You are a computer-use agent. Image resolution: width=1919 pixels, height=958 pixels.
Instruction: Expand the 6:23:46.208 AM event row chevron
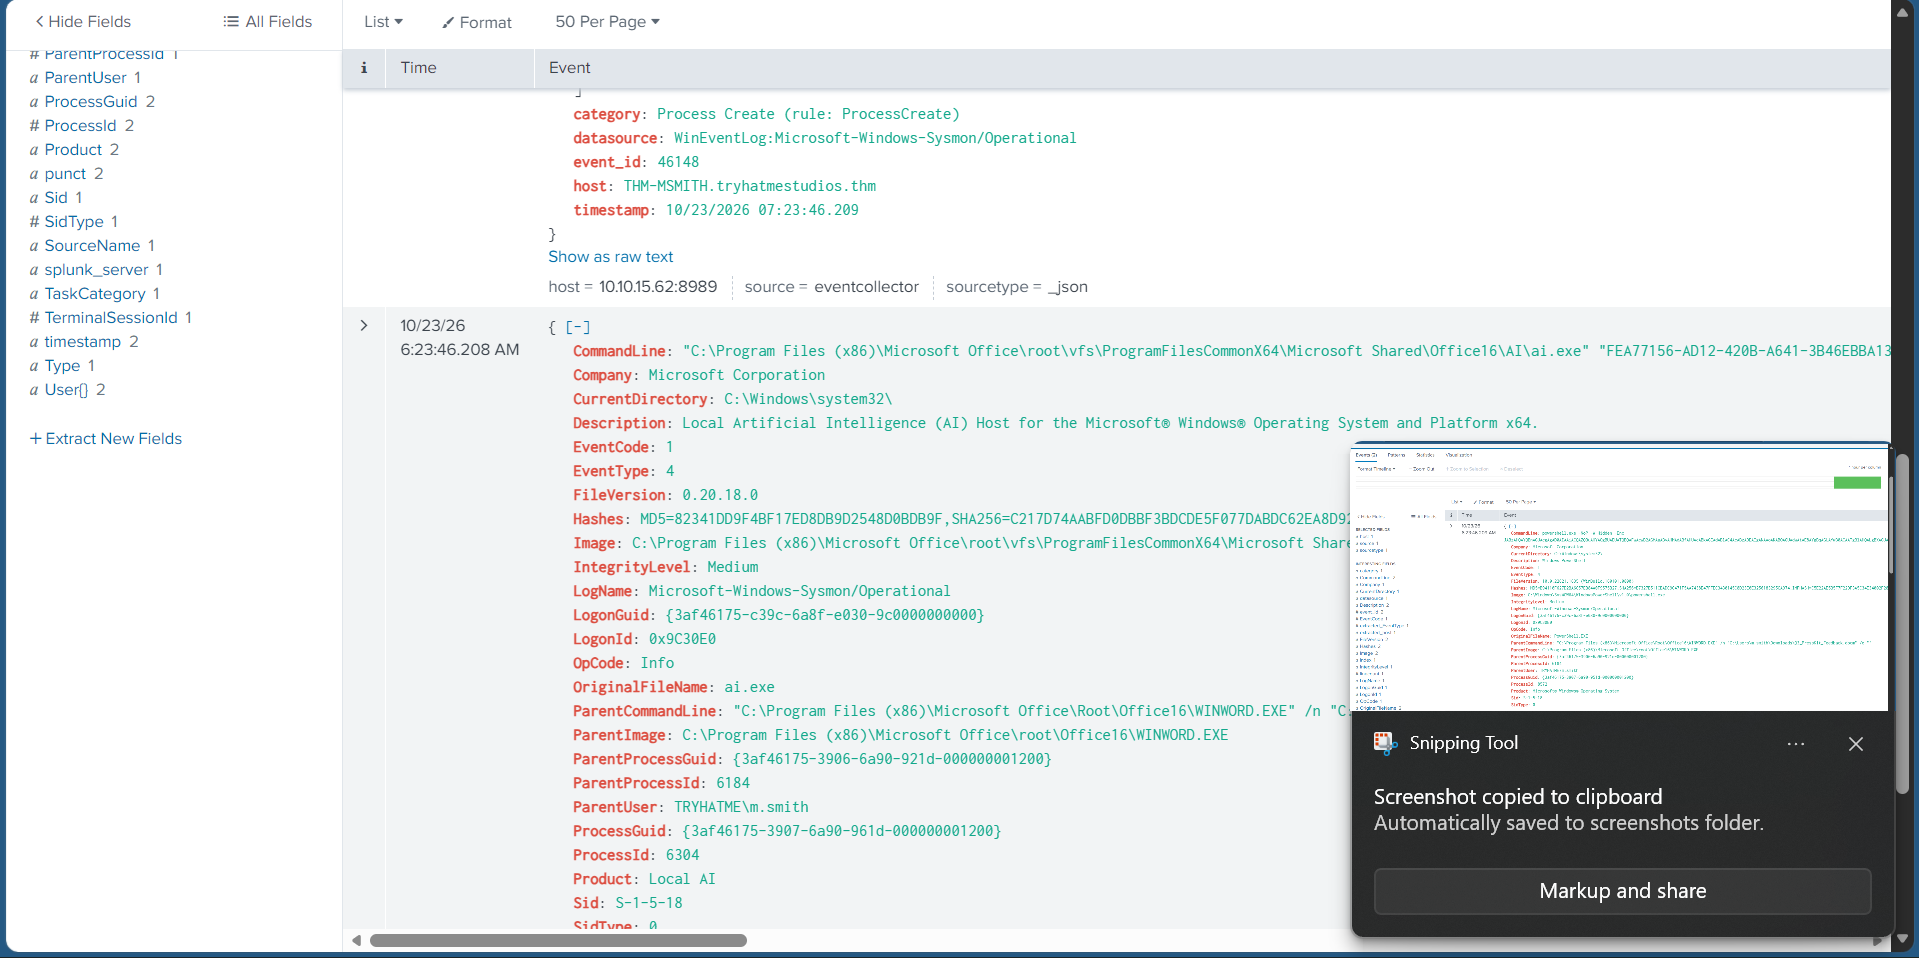tap(364, 326)
